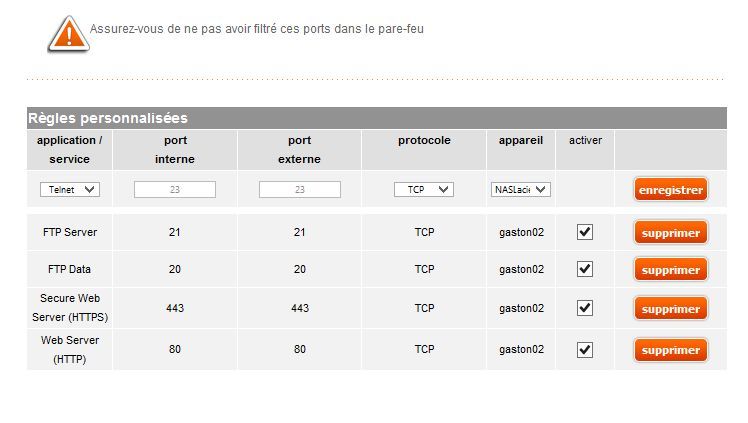
Task: Delete the Web Server (HTTP) rule
Action: (x=670, y=350)
